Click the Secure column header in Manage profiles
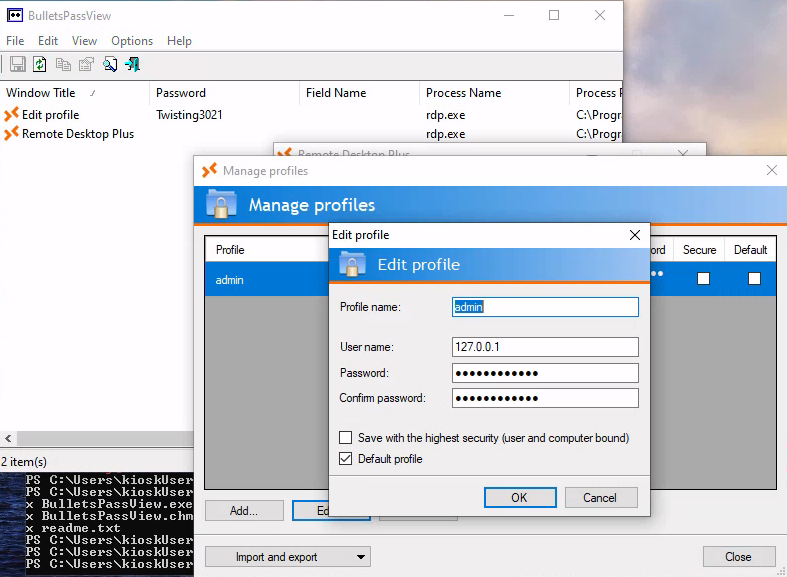This screenshot has height=577, width=787. click(699, 250)
